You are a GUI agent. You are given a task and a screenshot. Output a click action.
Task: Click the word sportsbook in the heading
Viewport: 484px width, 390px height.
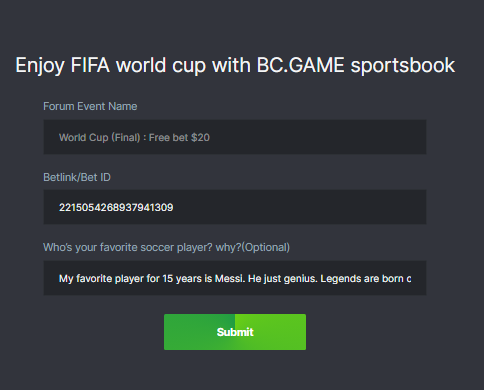pos(403,65)
